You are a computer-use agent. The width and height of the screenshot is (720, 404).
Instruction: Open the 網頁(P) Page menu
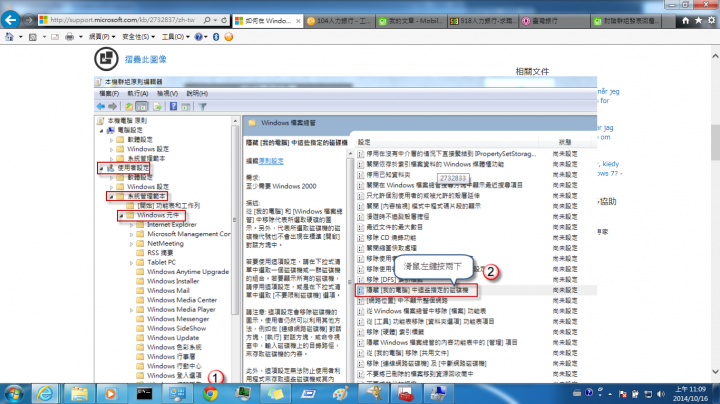[101, 37]
